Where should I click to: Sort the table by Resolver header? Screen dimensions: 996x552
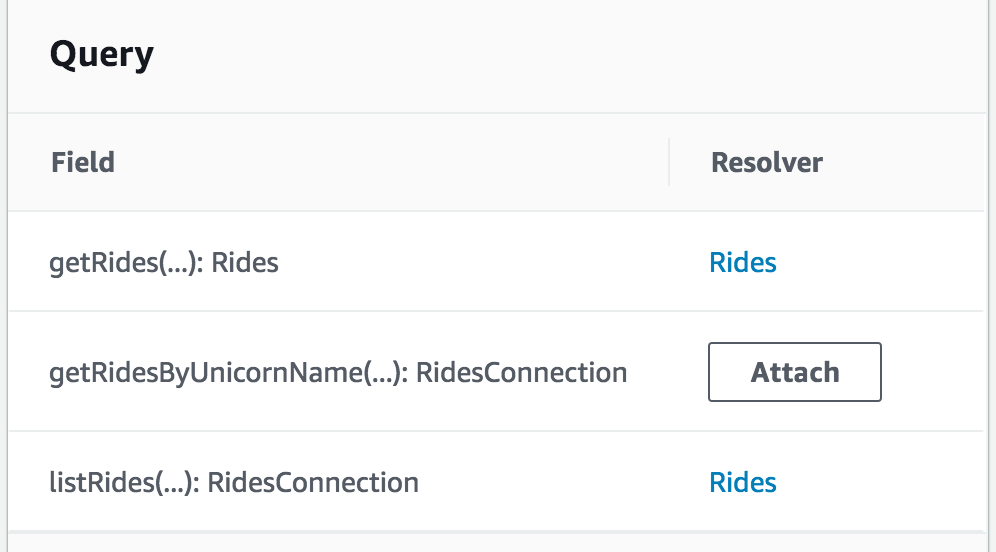[767, 163]
